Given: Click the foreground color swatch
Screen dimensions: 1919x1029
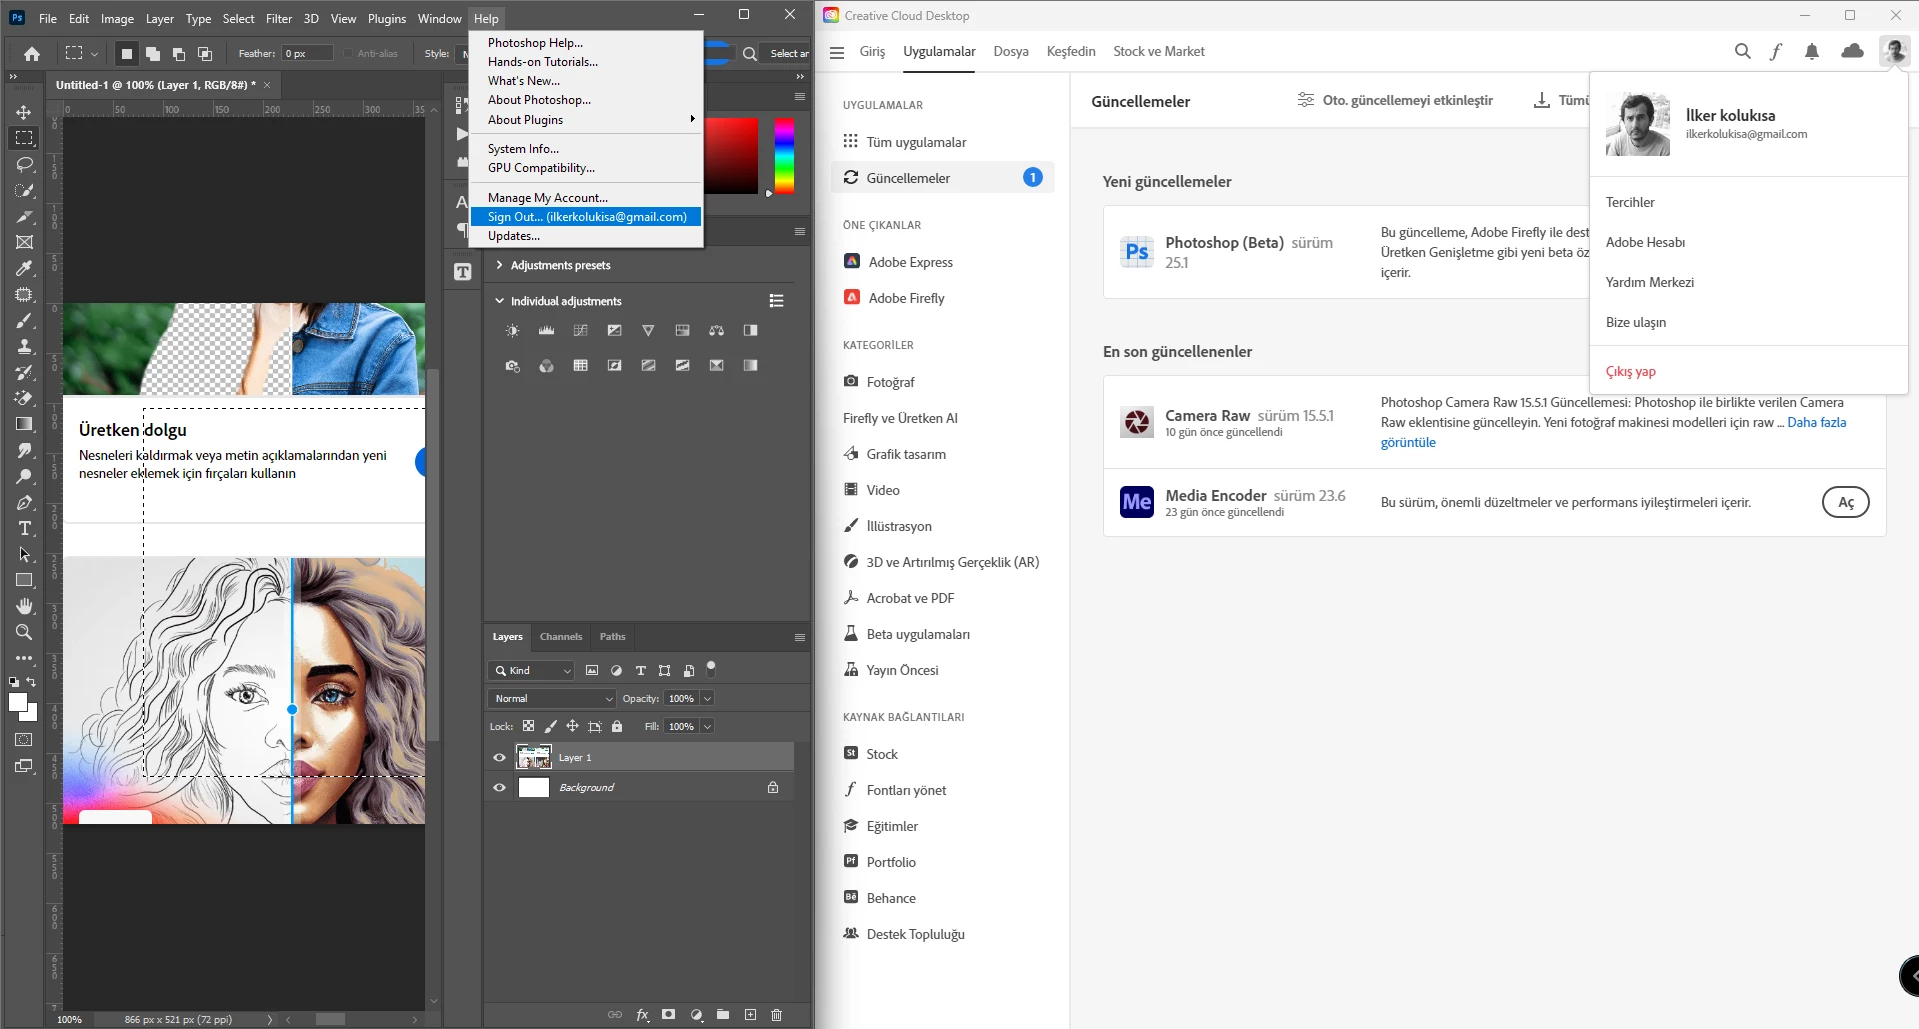Looking at the screenshot, I should click(18, 702).
